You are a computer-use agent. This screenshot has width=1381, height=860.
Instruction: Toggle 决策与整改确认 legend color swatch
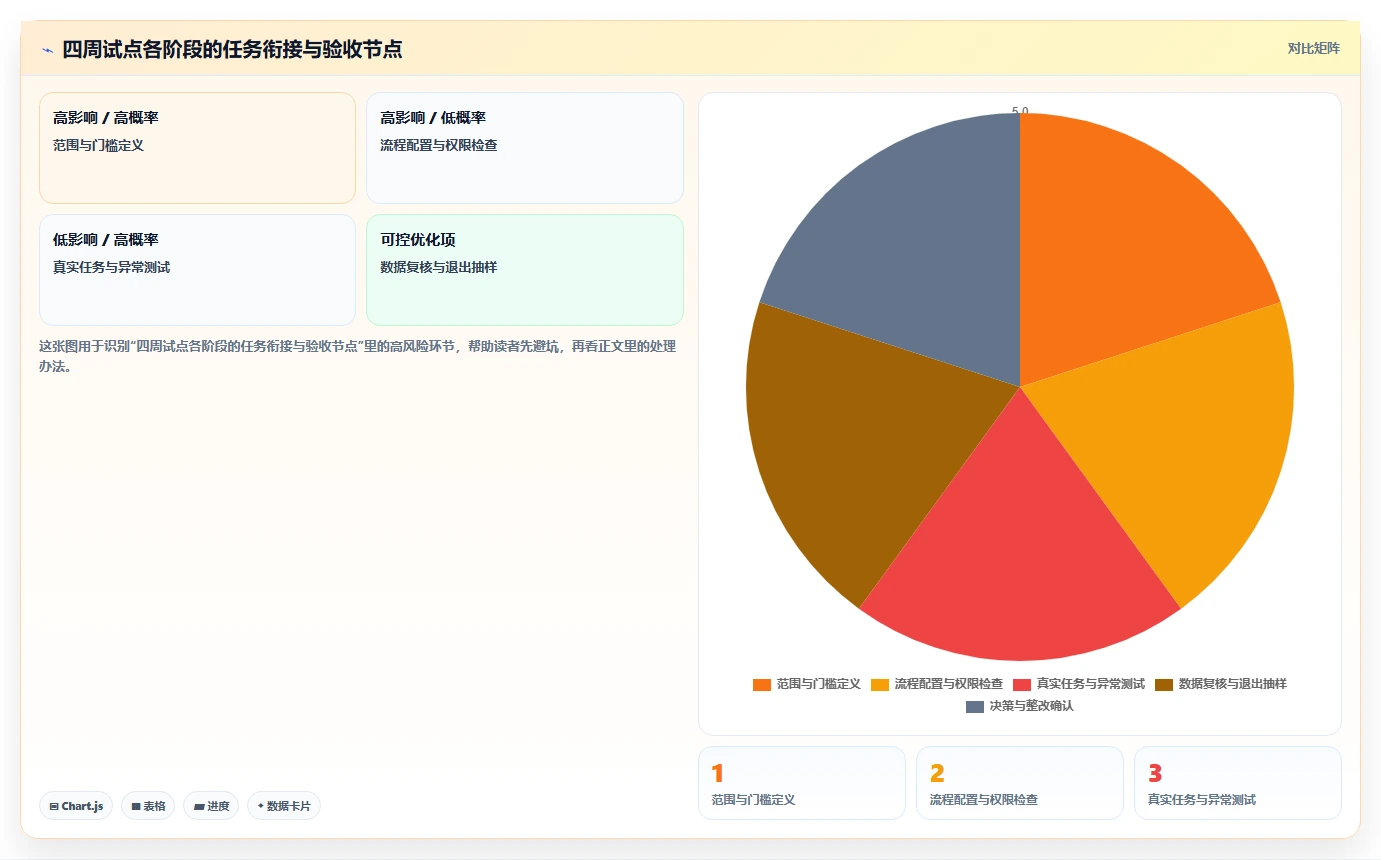(975, 706)
